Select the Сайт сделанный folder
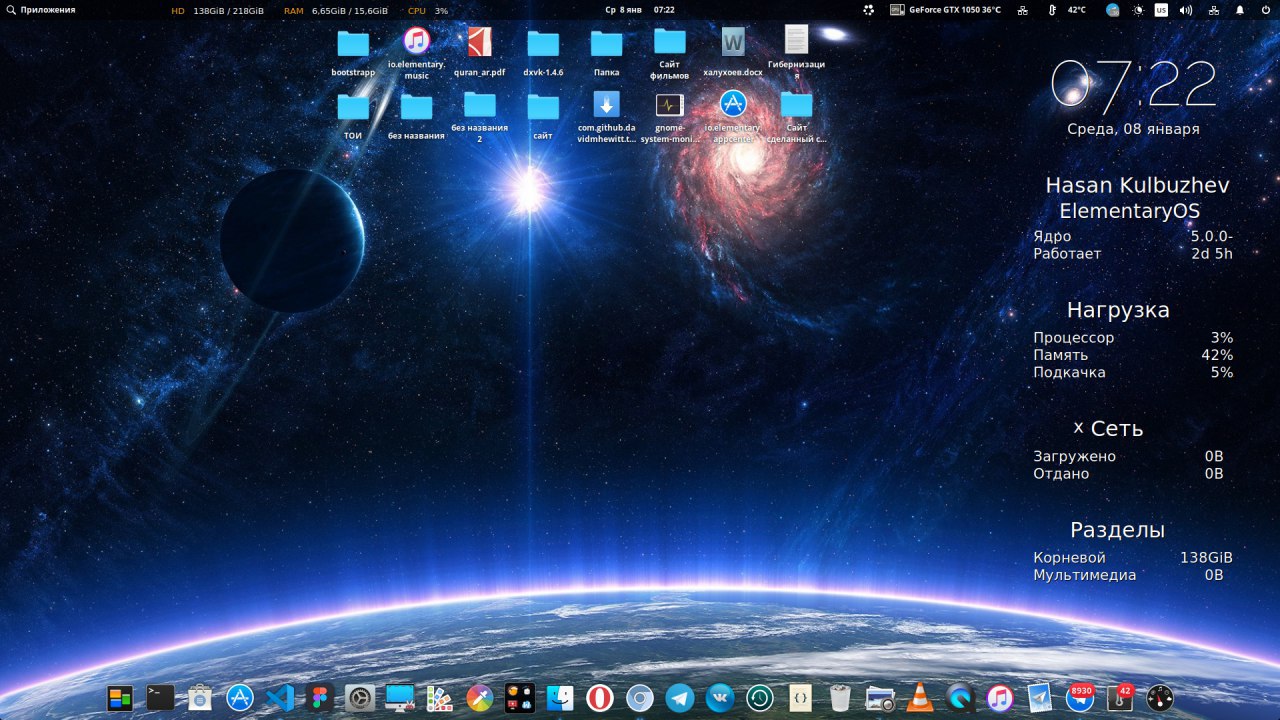Screen dimensions: 1280x720 (796, 116)
